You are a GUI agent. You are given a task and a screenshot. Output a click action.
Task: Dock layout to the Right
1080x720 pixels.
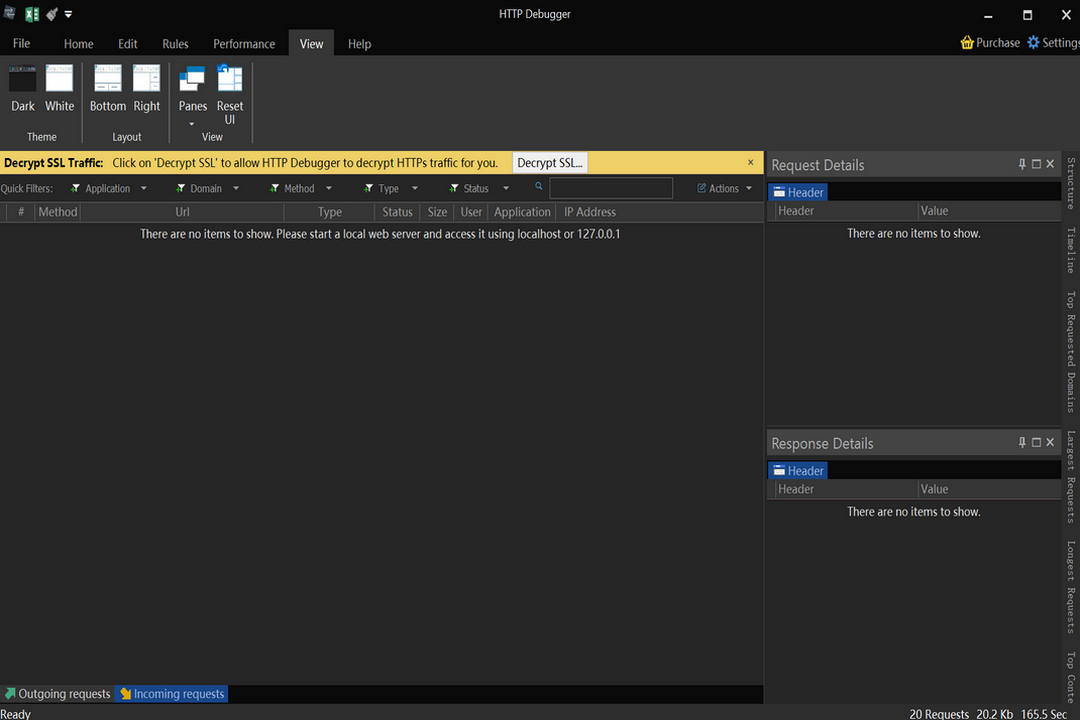pyautogui.click(x=146, y=90)
